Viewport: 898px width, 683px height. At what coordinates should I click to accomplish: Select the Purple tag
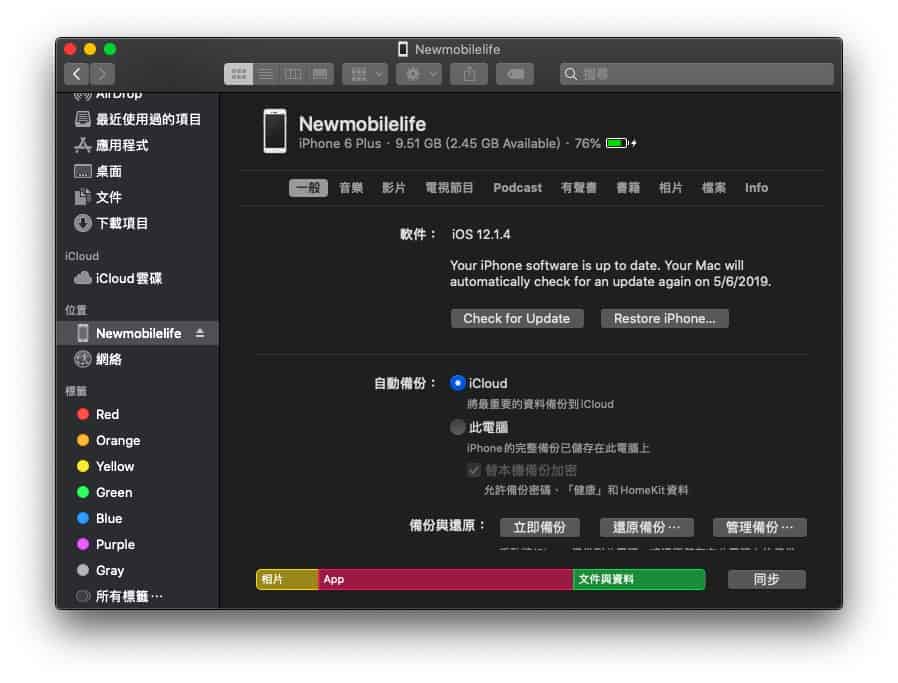coord(106,544)
